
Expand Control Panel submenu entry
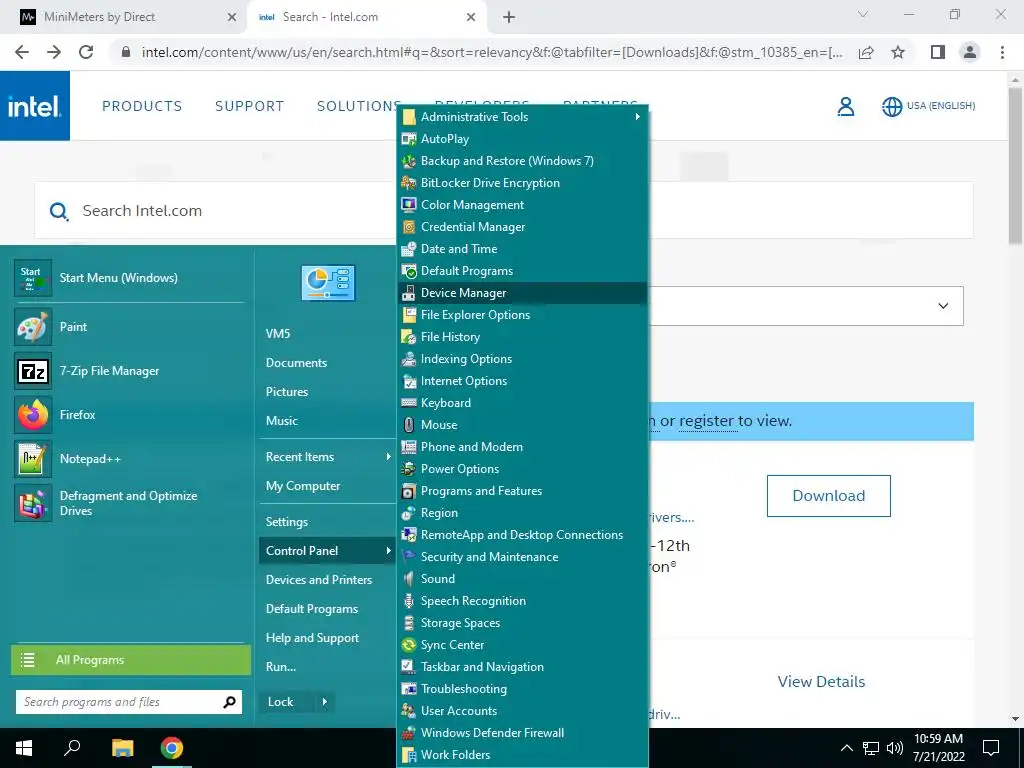tap(327, 551)
